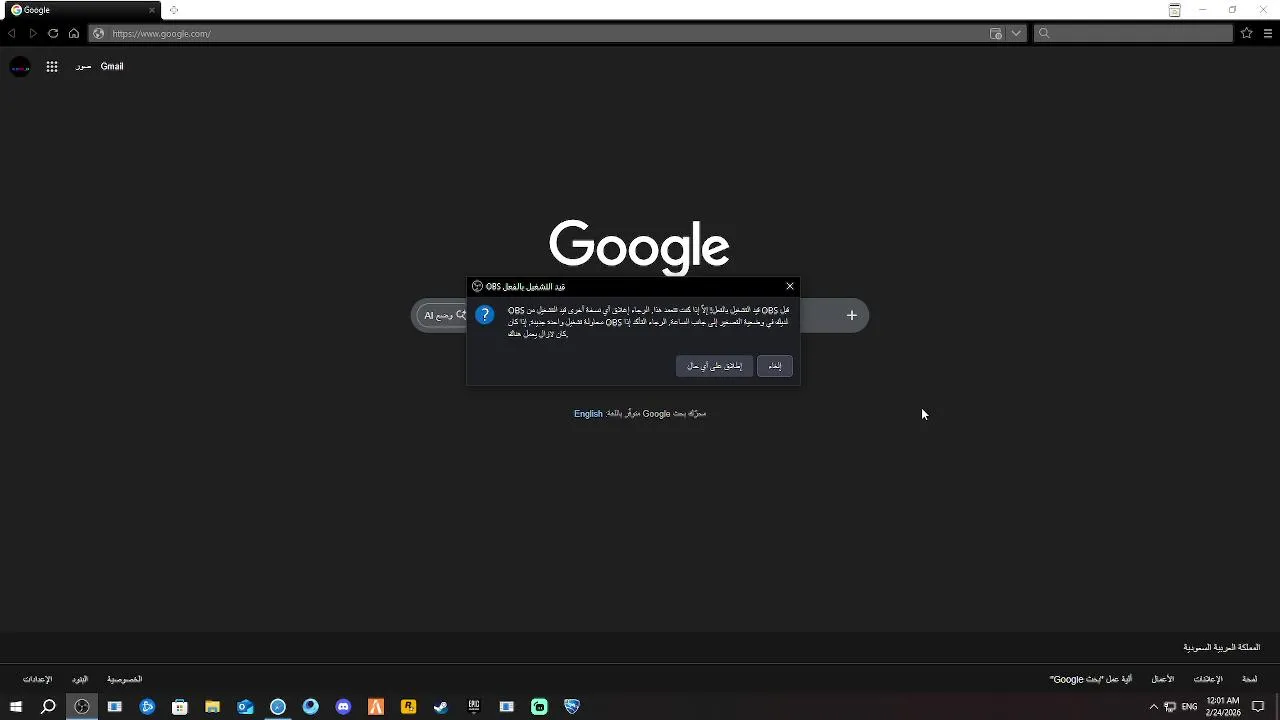Click the plus icon in the Google search bar
This screenshot has width=1280, height=720.
[x=852, y=315]
